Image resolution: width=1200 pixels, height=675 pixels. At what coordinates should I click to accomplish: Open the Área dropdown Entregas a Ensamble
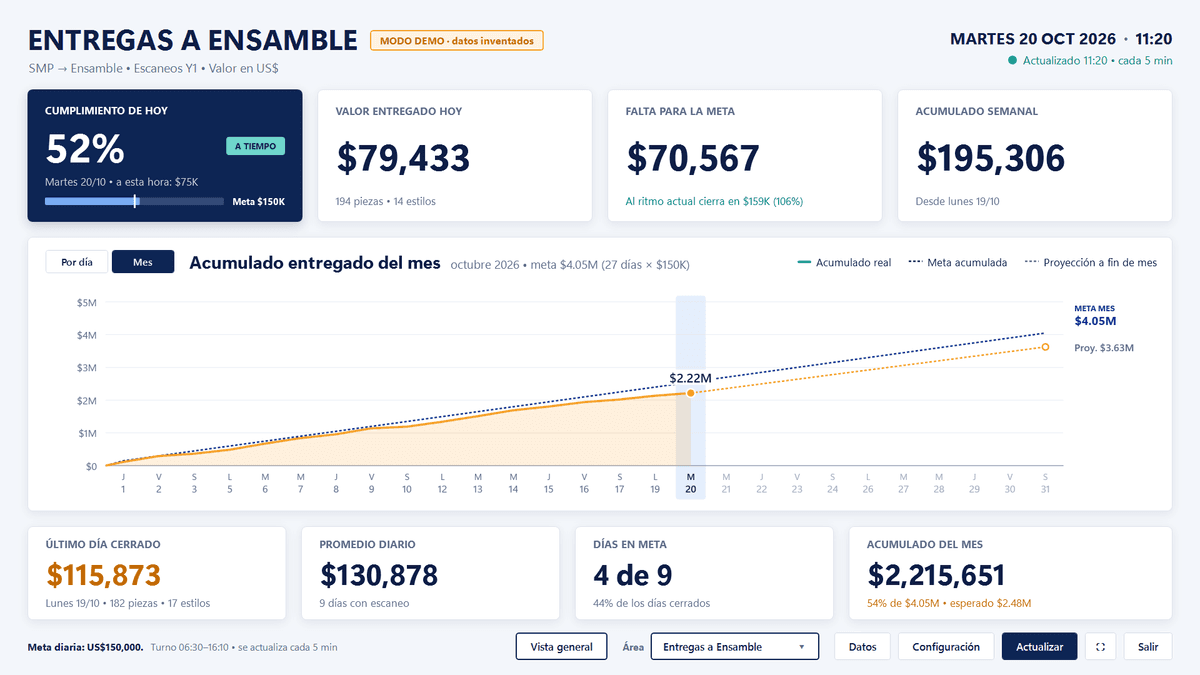point(734,647)
